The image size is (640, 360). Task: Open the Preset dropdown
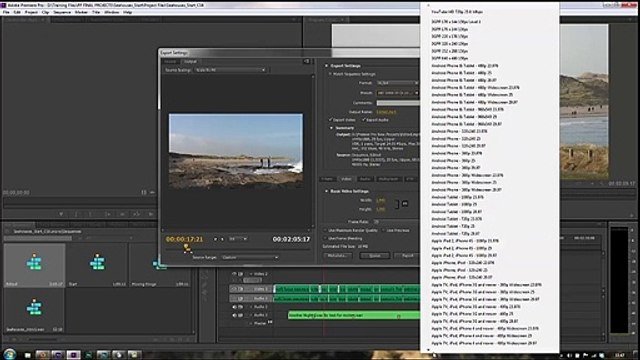click(397, 93)
